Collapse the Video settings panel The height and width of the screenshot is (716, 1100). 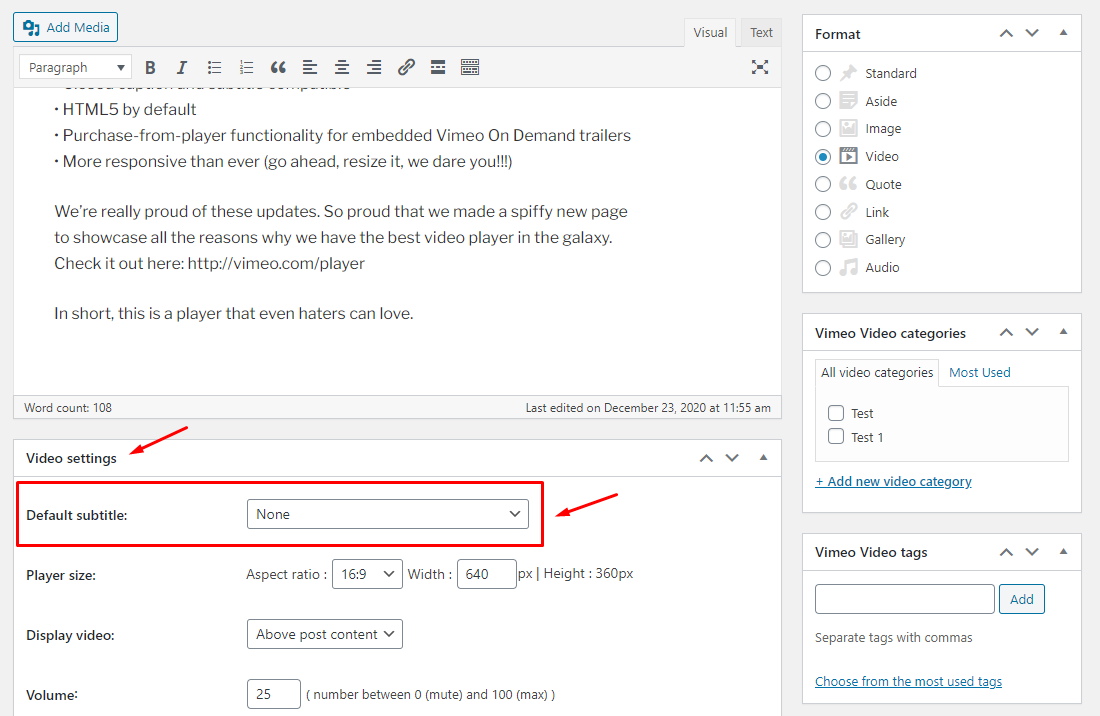coord(763,458)
